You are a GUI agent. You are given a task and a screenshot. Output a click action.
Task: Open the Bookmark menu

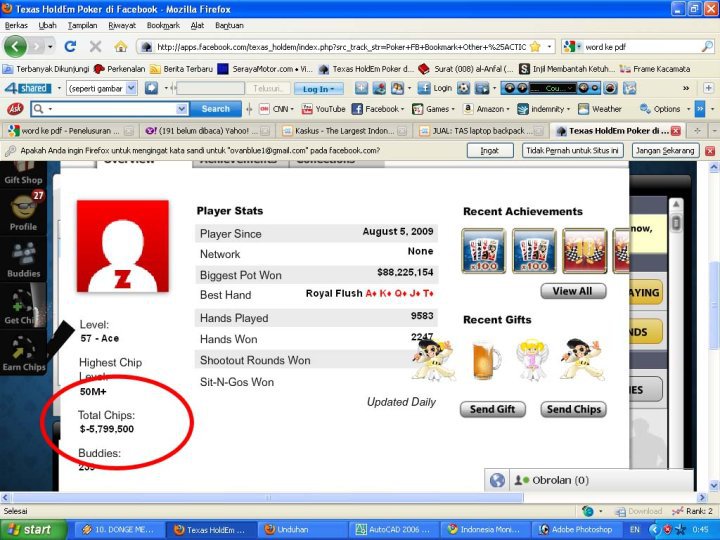pos(163,25)
